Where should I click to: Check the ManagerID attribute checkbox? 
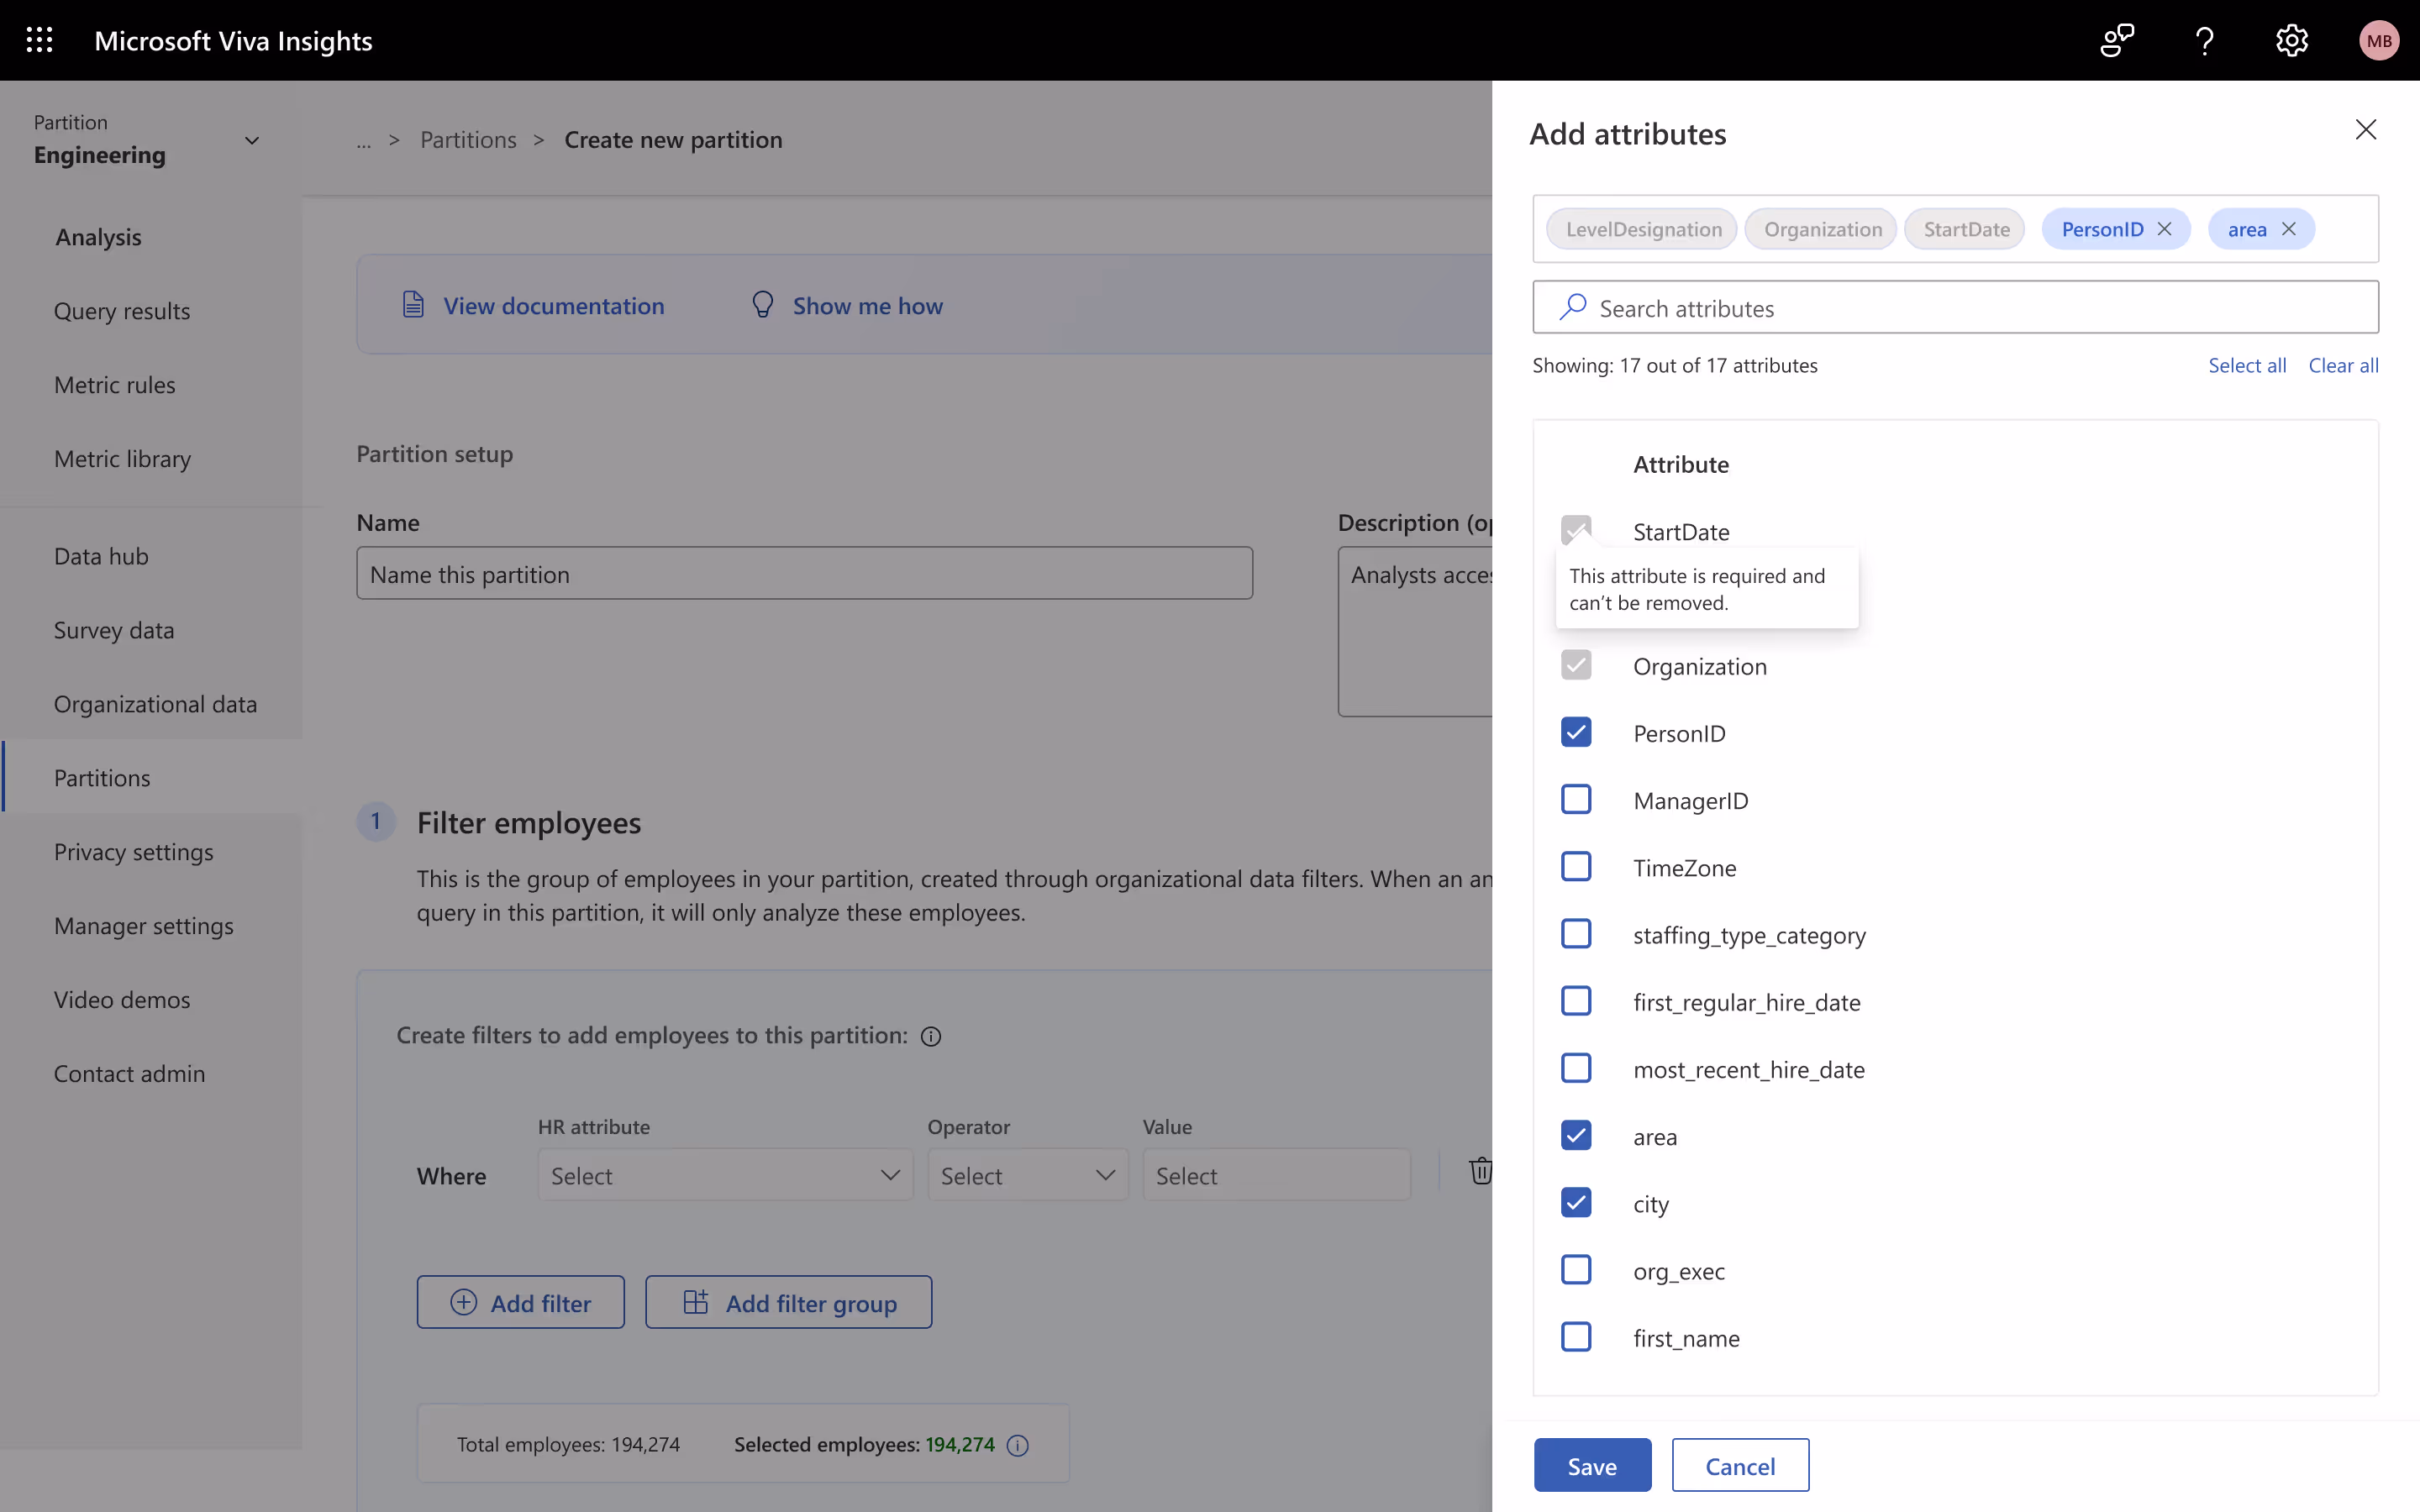1576,799
